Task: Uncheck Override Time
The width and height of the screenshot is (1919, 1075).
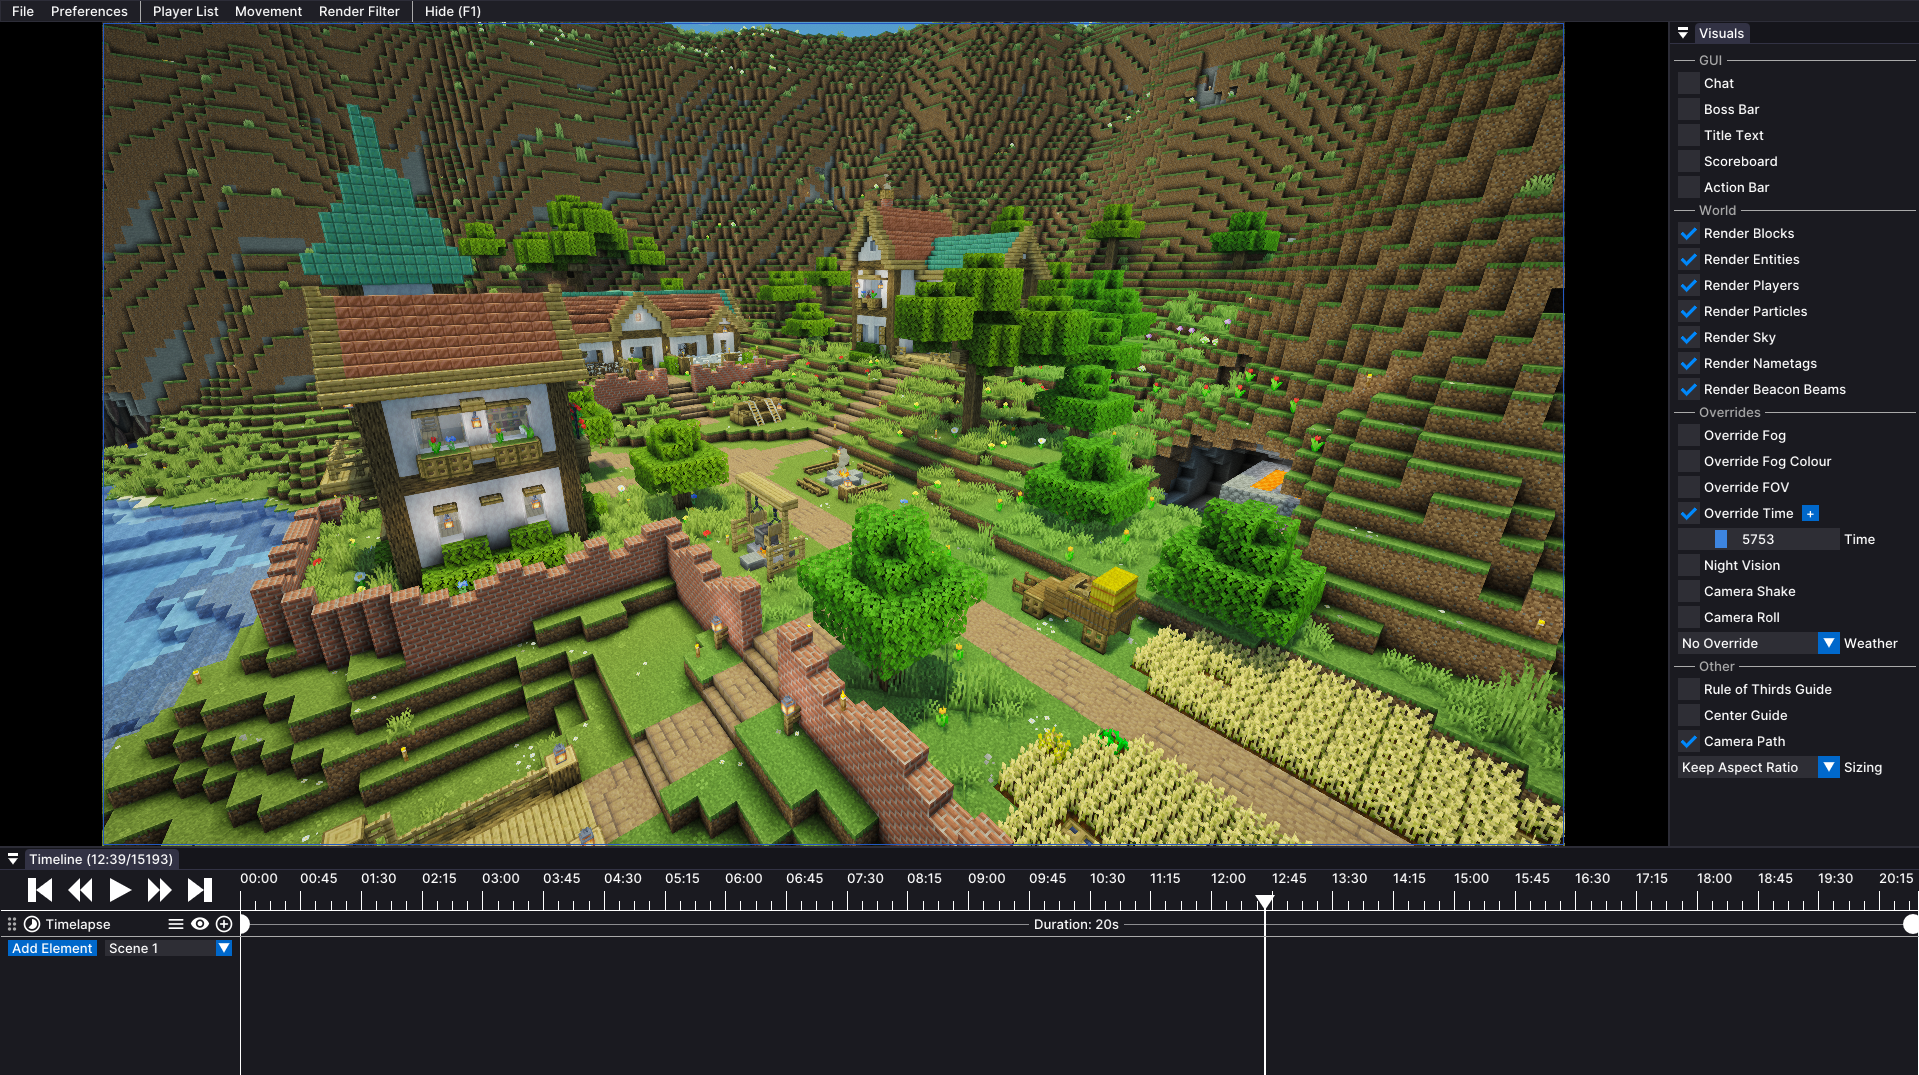Action: pos(1689,513)
